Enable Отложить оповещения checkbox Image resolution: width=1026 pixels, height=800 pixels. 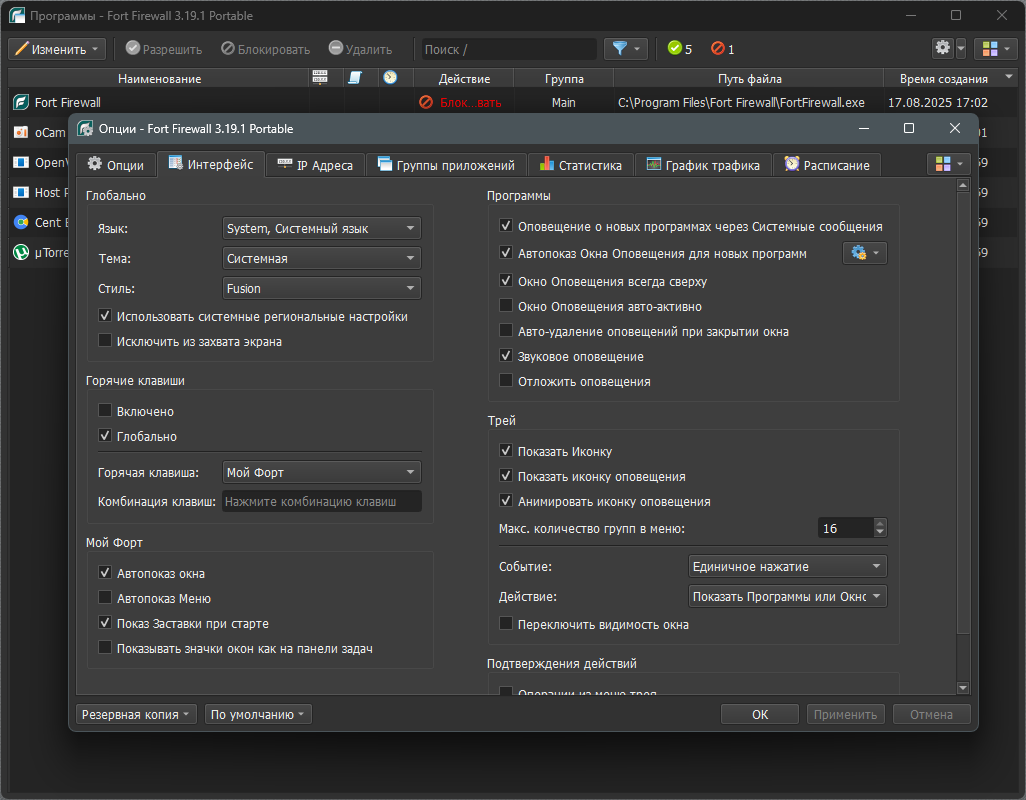[x=506, y=381]
